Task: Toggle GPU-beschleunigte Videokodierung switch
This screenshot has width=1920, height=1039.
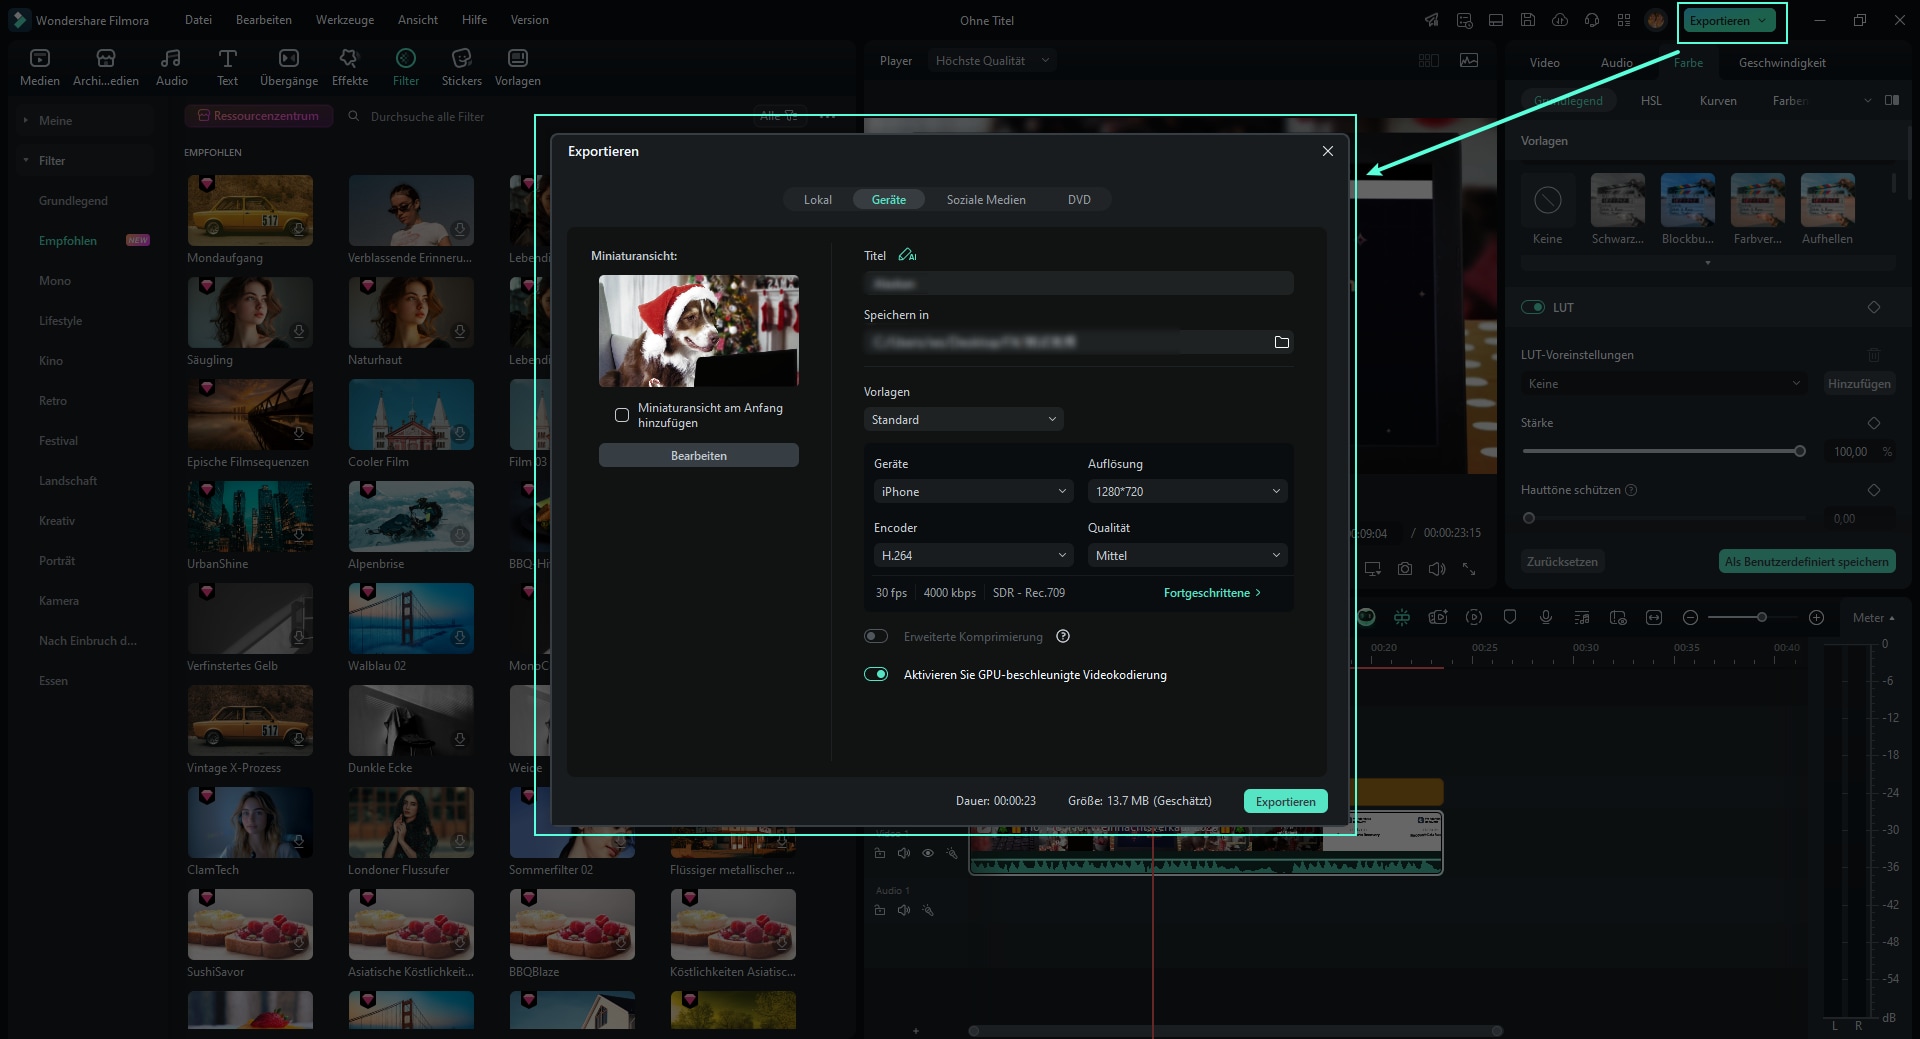Action: tap(876, 674)
